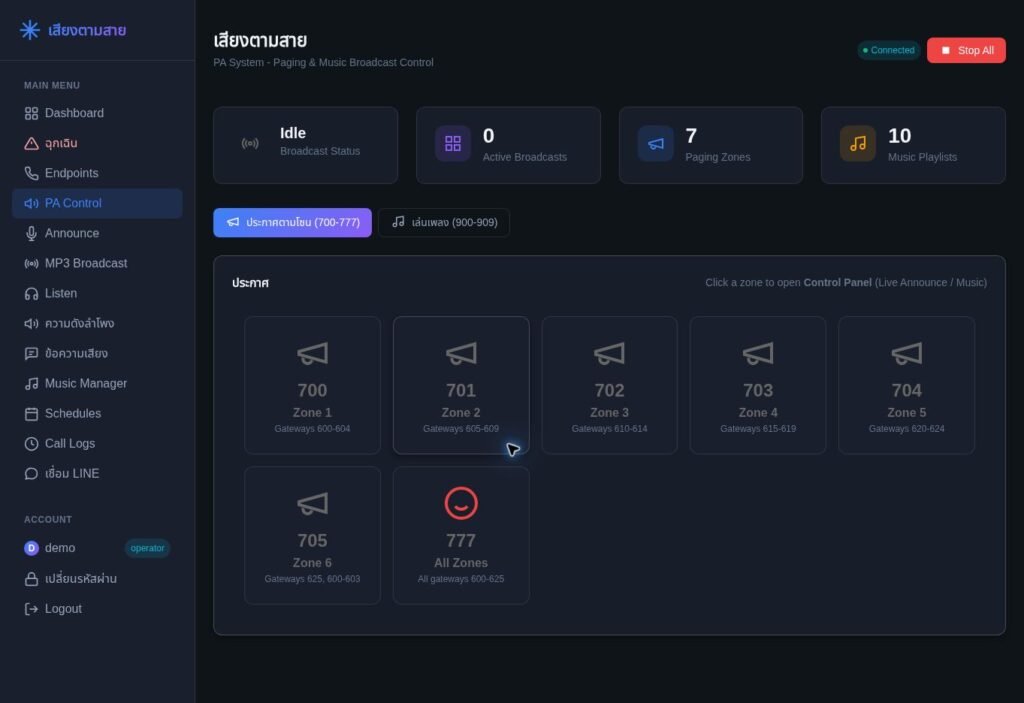Click the blue Paging Zones megaphone icon

tap(656, 144)
